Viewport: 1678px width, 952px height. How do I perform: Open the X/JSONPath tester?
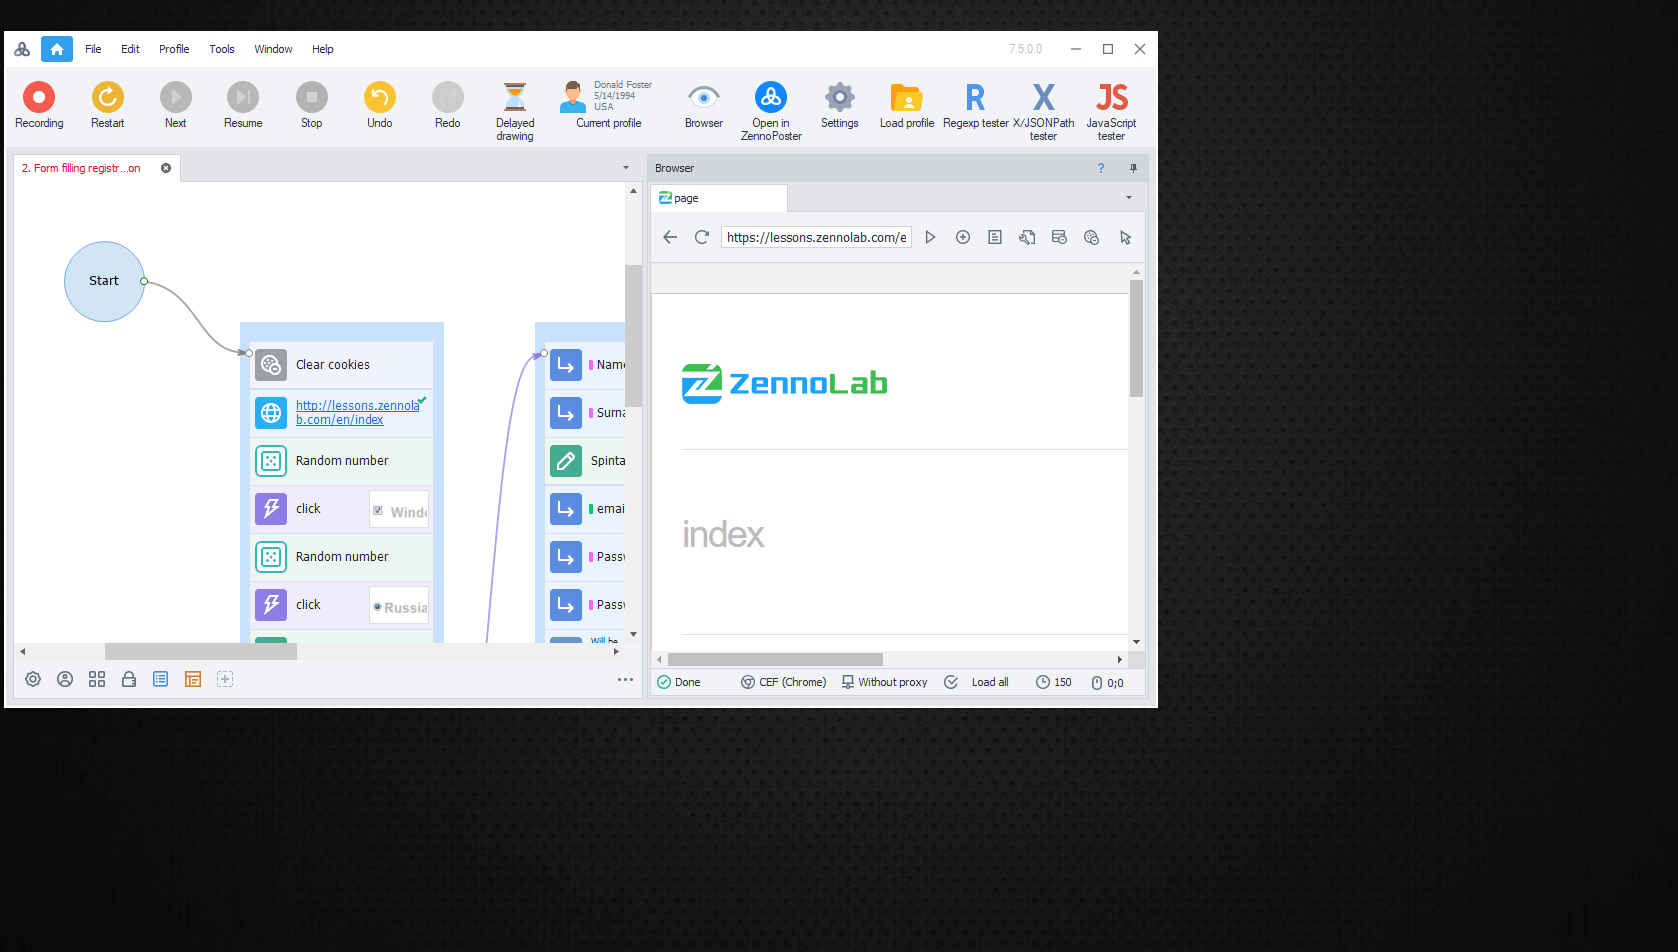click(1043, 97)
